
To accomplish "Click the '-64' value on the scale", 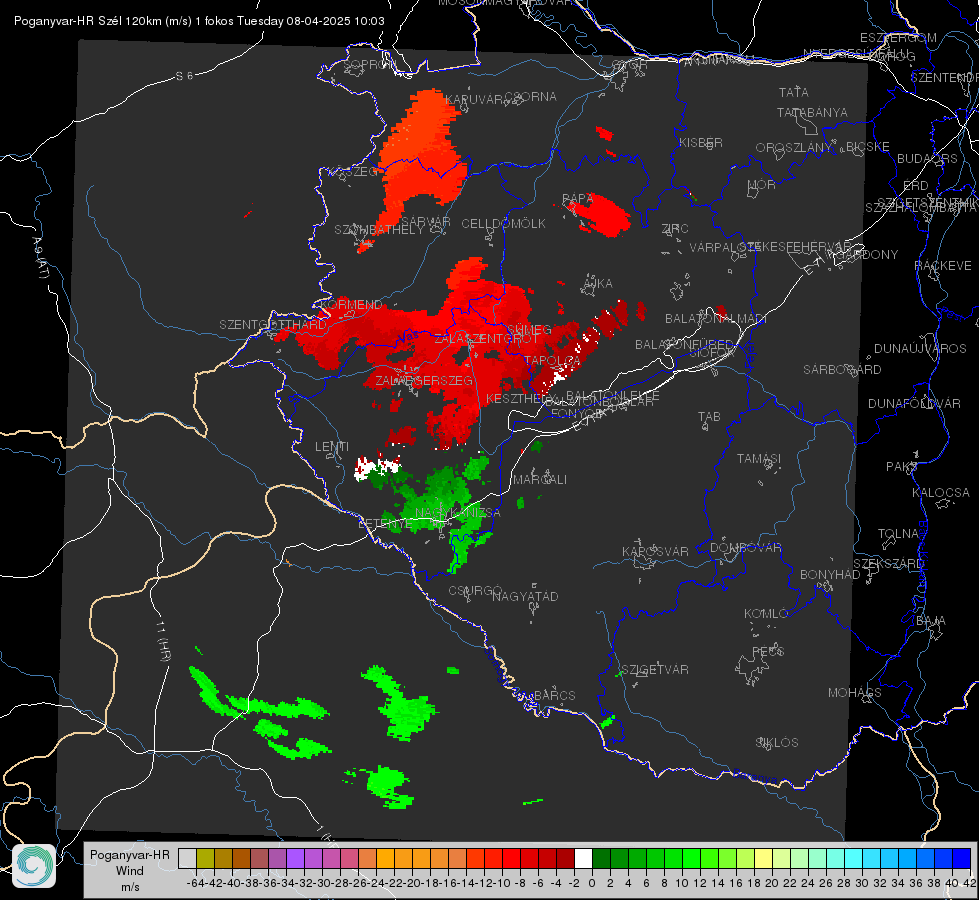I will coord(196,883).
